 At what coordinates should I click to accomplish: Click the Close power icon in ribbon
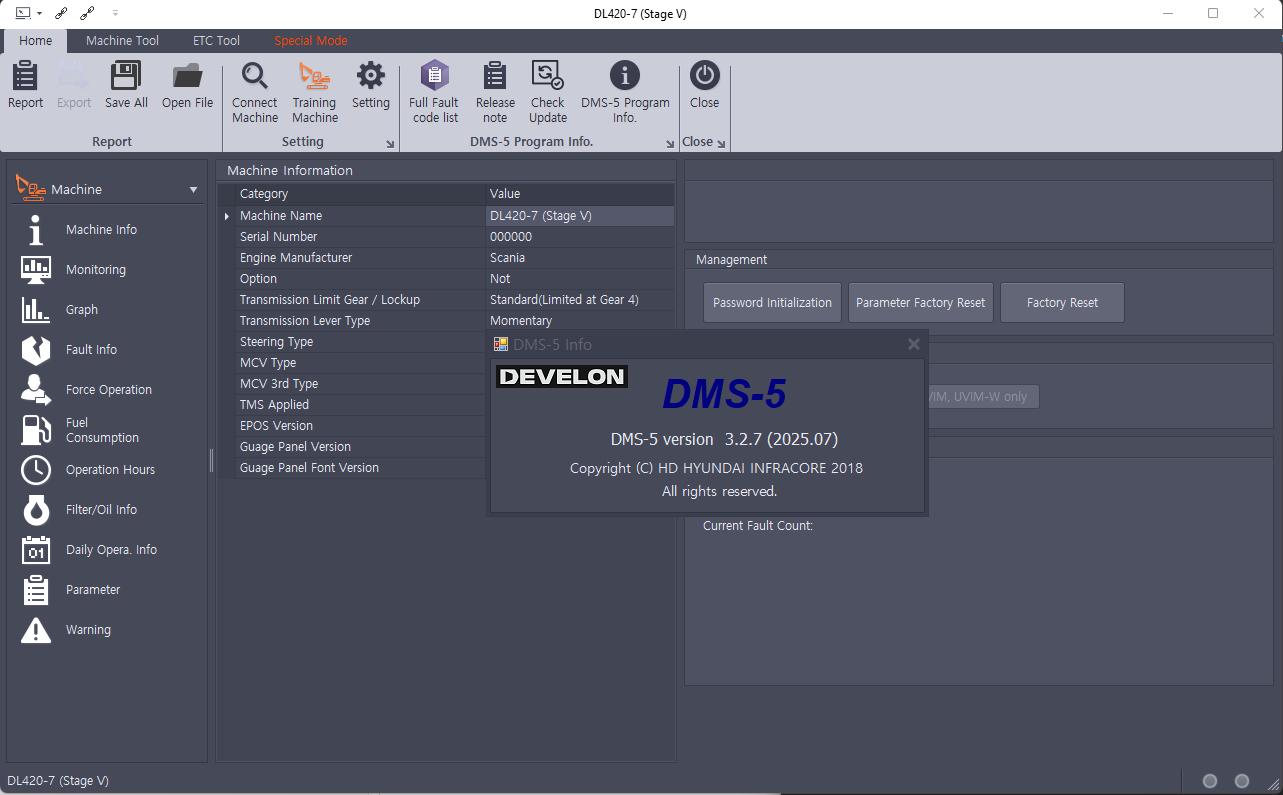(x=704, y=76)
